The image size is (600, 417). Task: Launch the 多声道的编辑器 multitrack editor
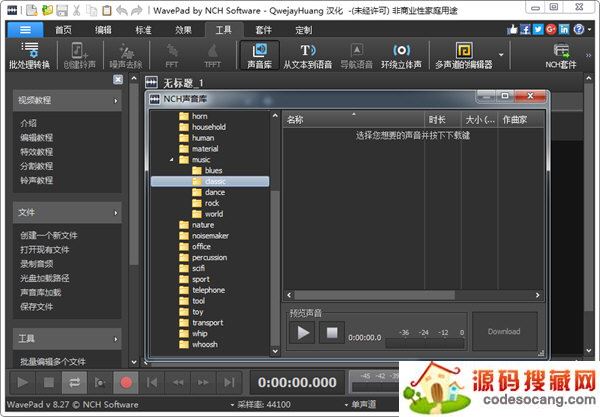coord(464,56)
